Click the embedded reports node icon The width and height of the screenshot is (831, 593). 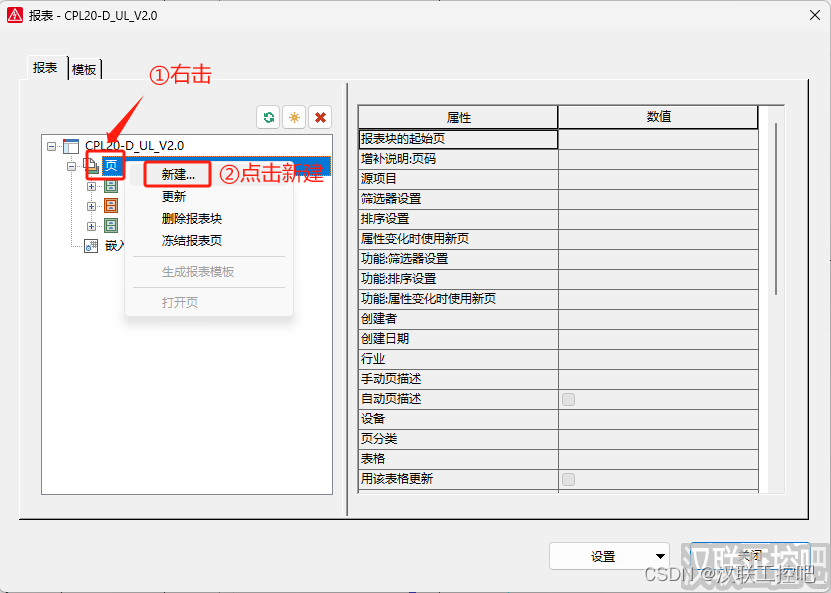91,245
